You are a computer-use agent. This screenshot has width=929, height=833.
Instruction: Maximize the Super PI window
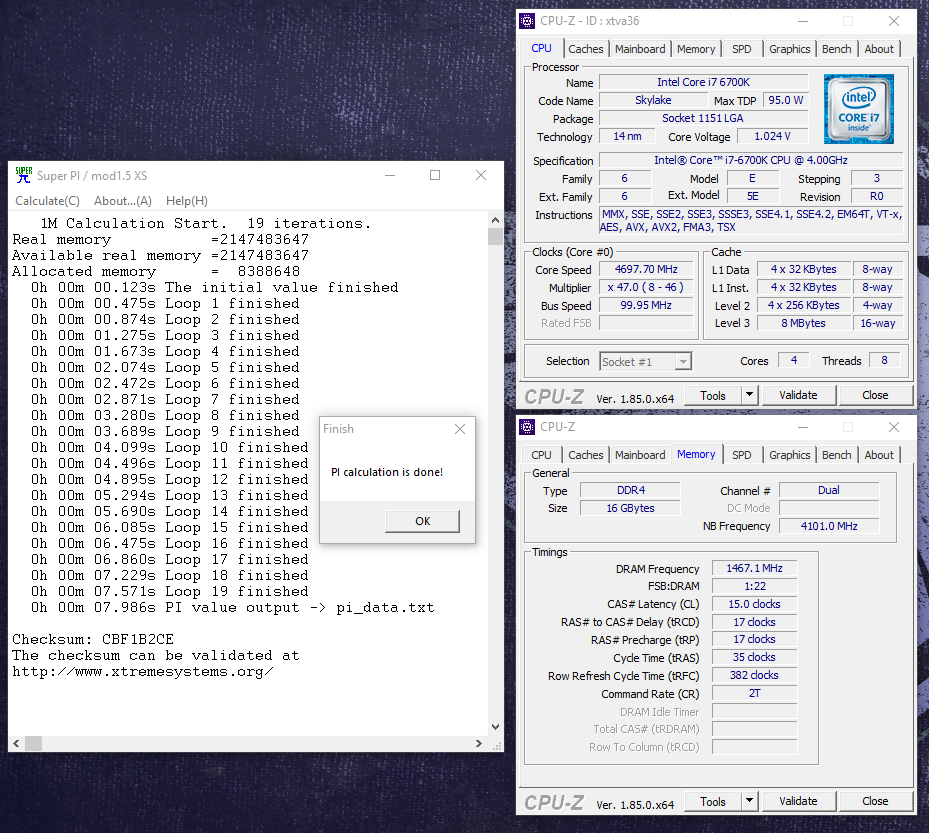click(435, 175)
